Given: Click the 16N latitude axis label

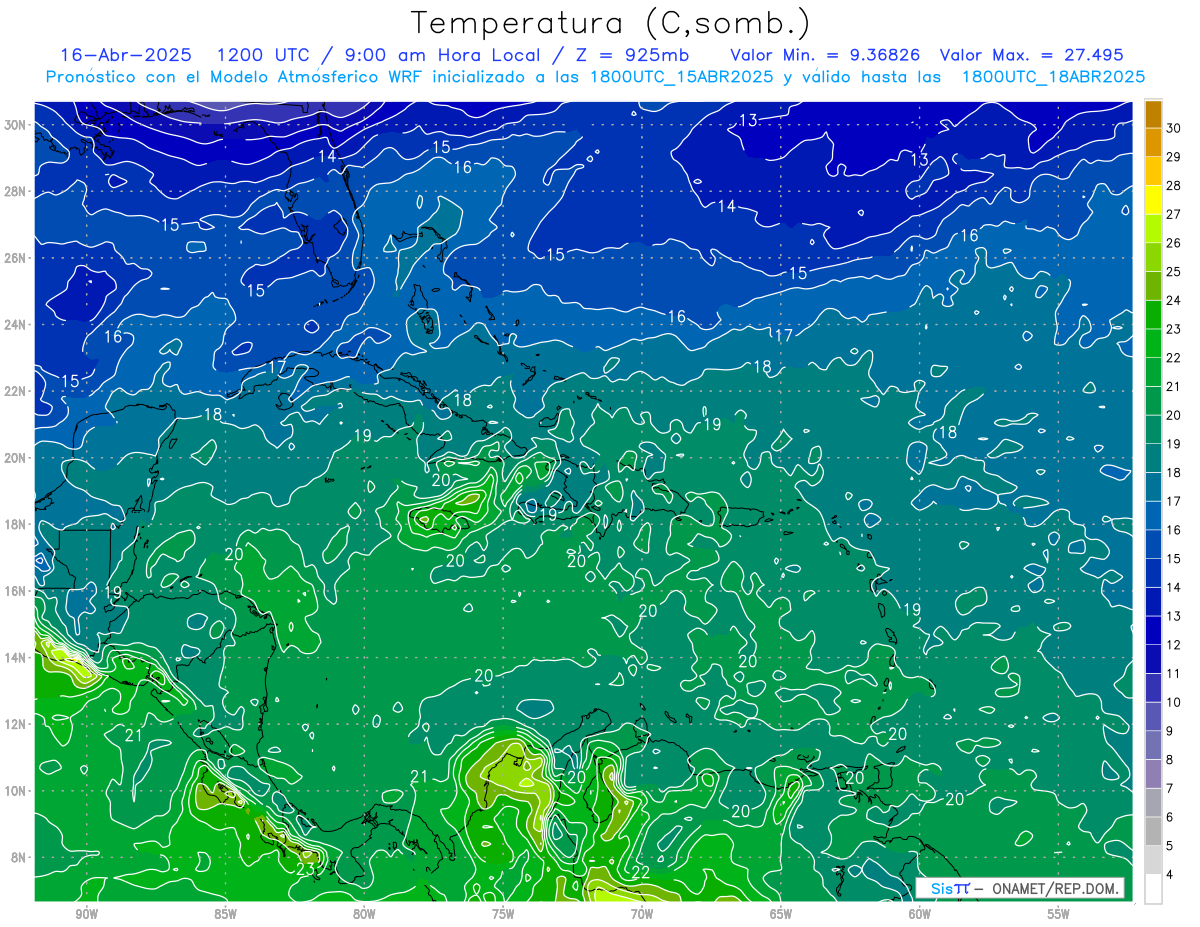Looking at the screenshot, I should pos(15,591).
